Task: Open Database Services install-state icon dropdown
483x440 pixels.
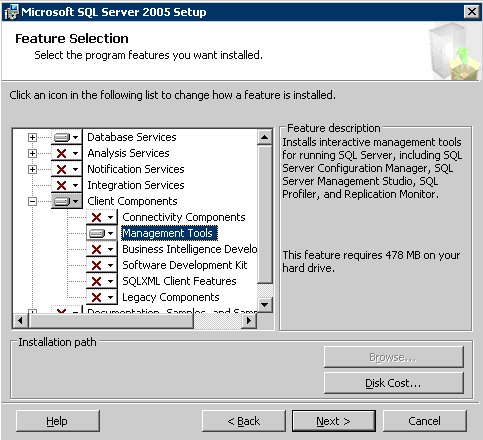Action: click(66, 137)
